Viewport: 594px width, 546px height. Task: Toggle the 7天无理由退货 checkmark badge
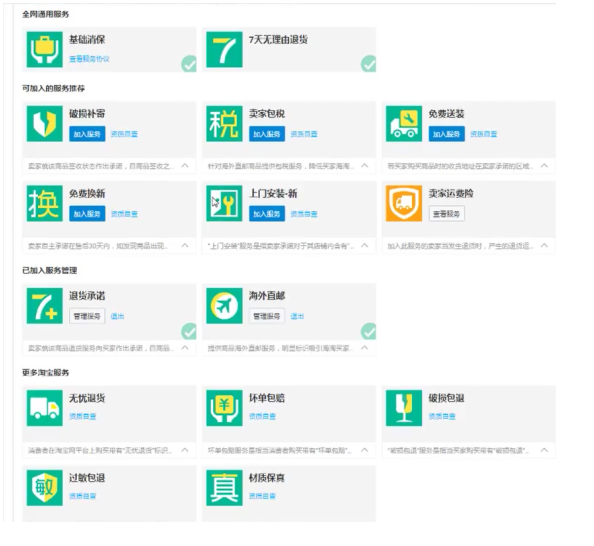368,64
